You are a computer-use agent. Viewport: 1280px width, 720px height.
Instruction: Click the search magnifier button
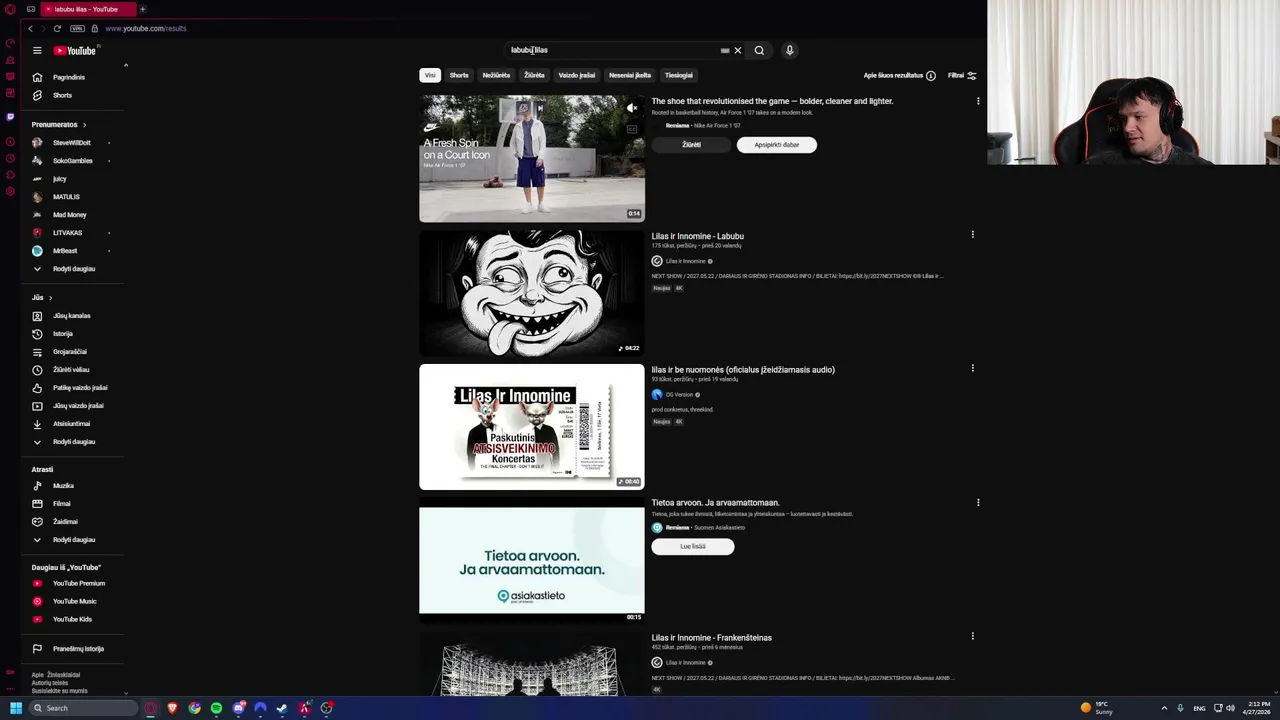pos(759,50)
